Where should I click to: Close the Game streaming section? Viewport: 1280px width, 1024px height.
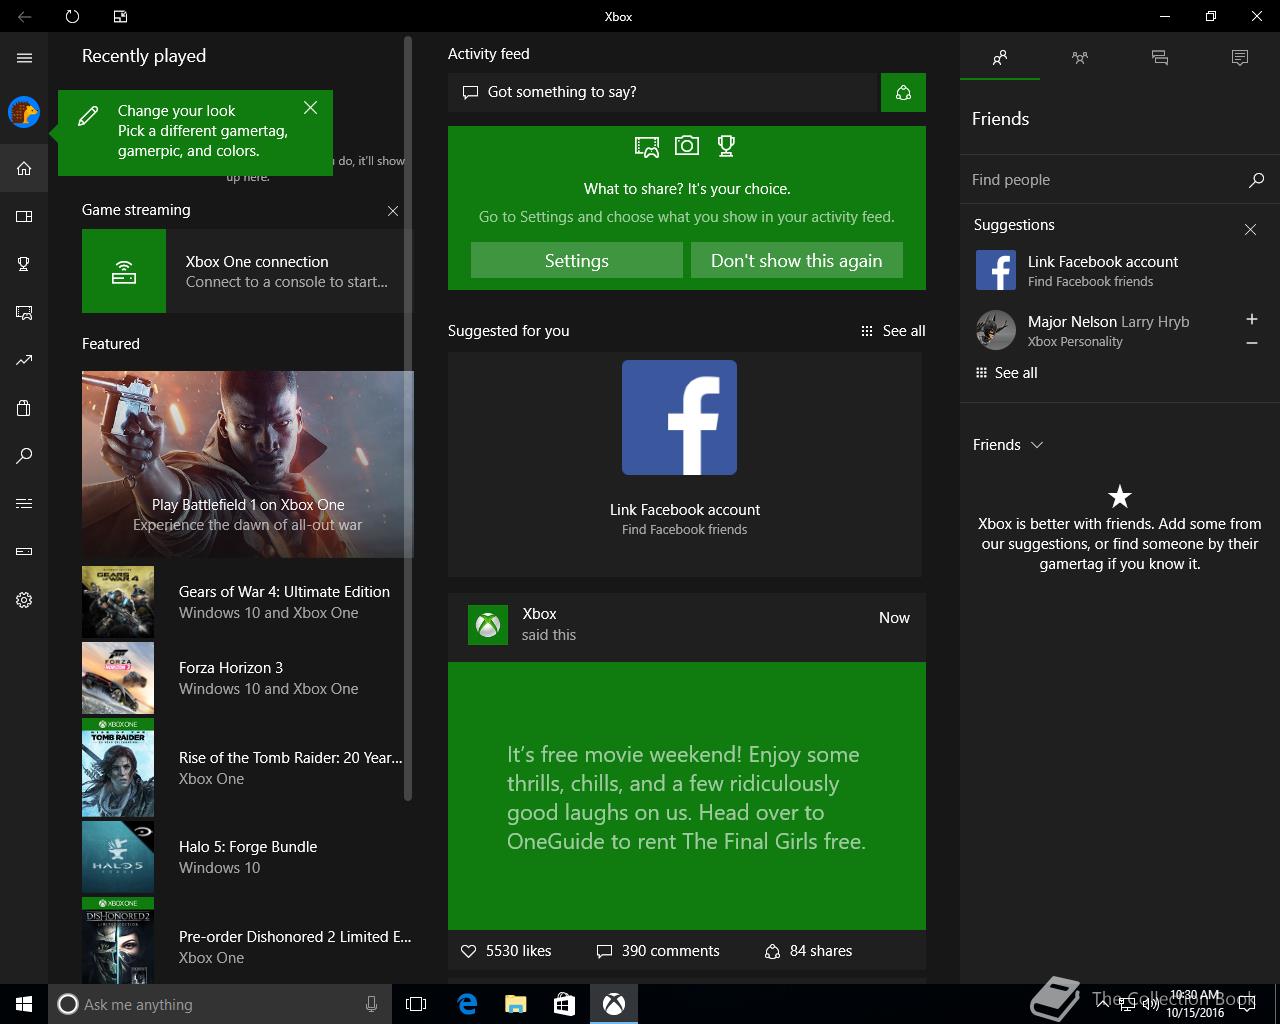[x=393, y=211]
